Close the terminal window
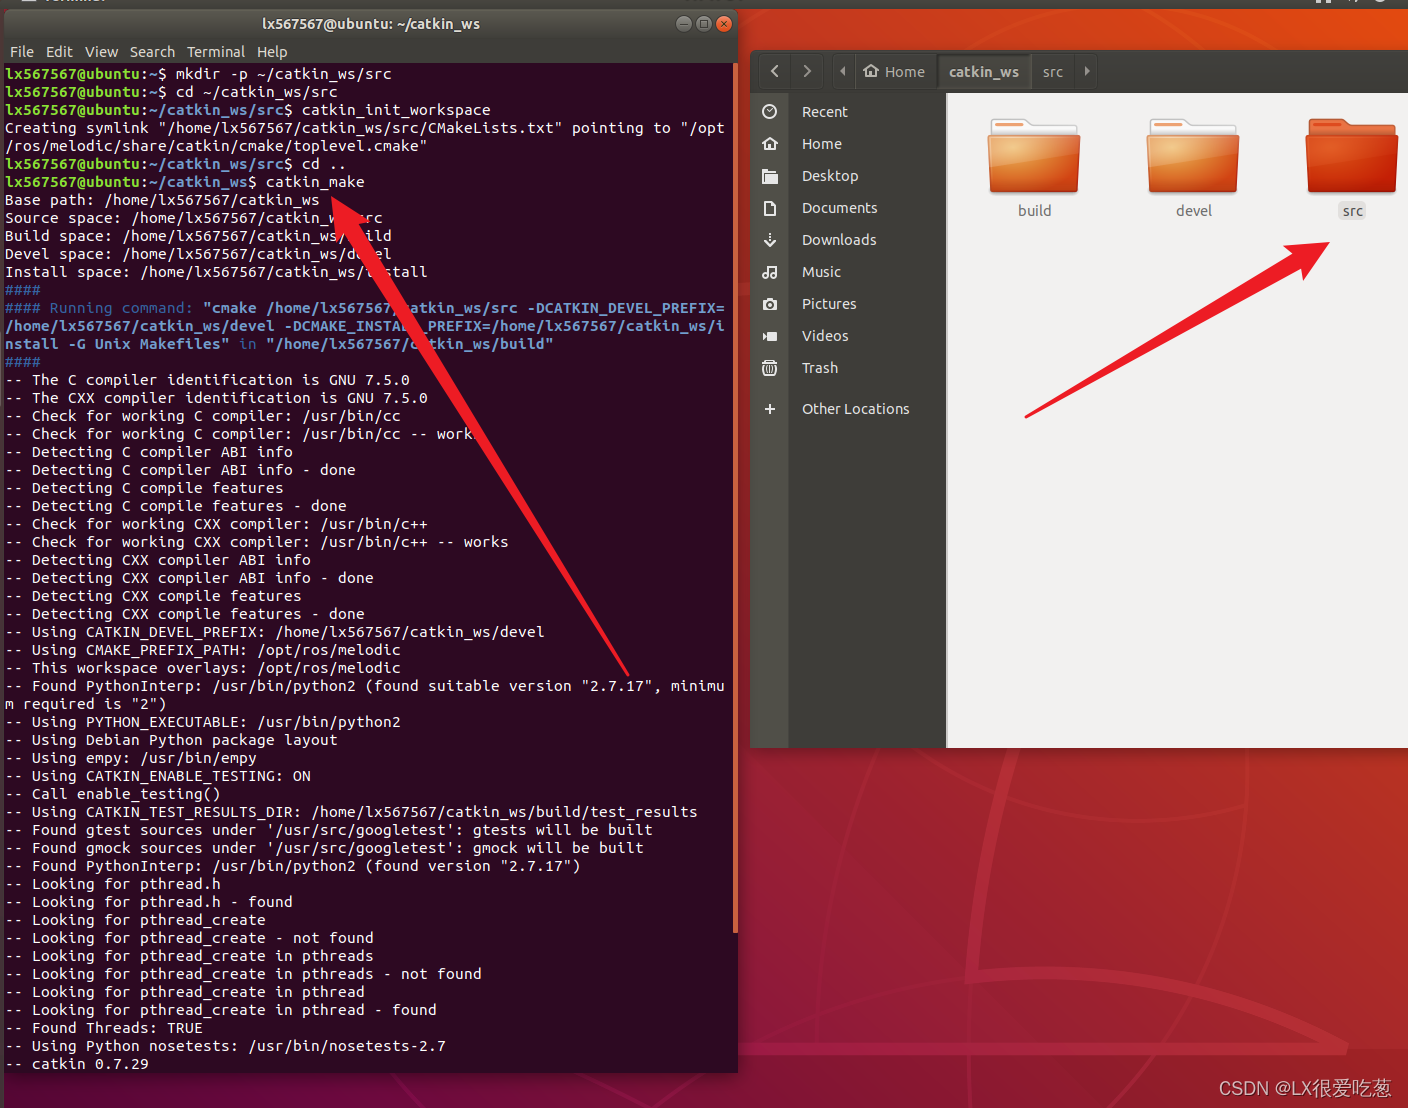The width and height of the screenshot is (1408, 1108). (x=724, y=23)
